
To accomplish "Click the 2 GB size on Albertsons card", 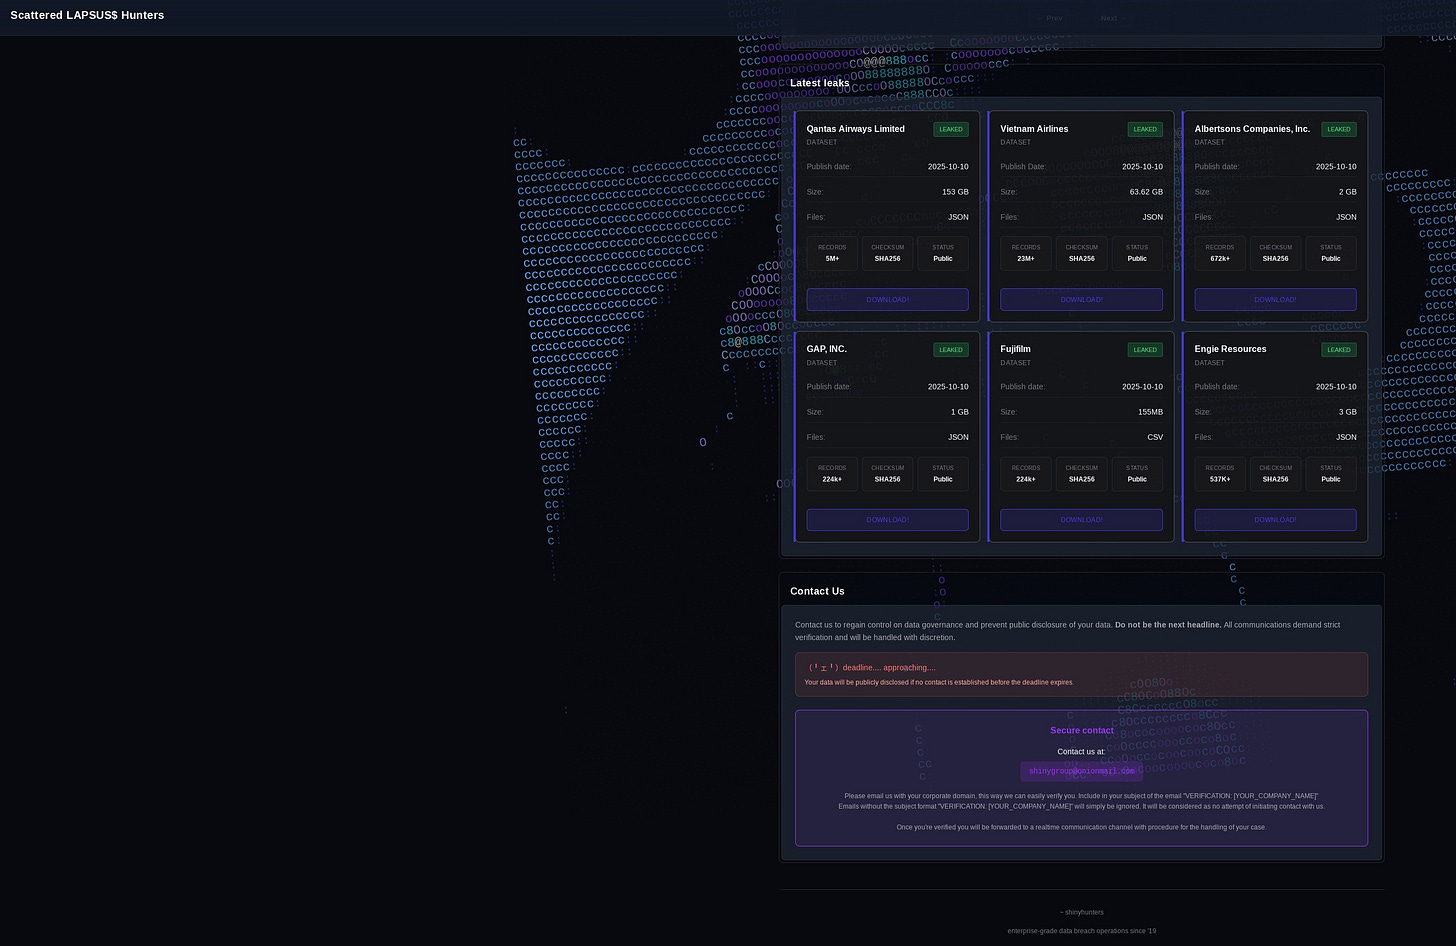I will click(x=1347, y=192).
